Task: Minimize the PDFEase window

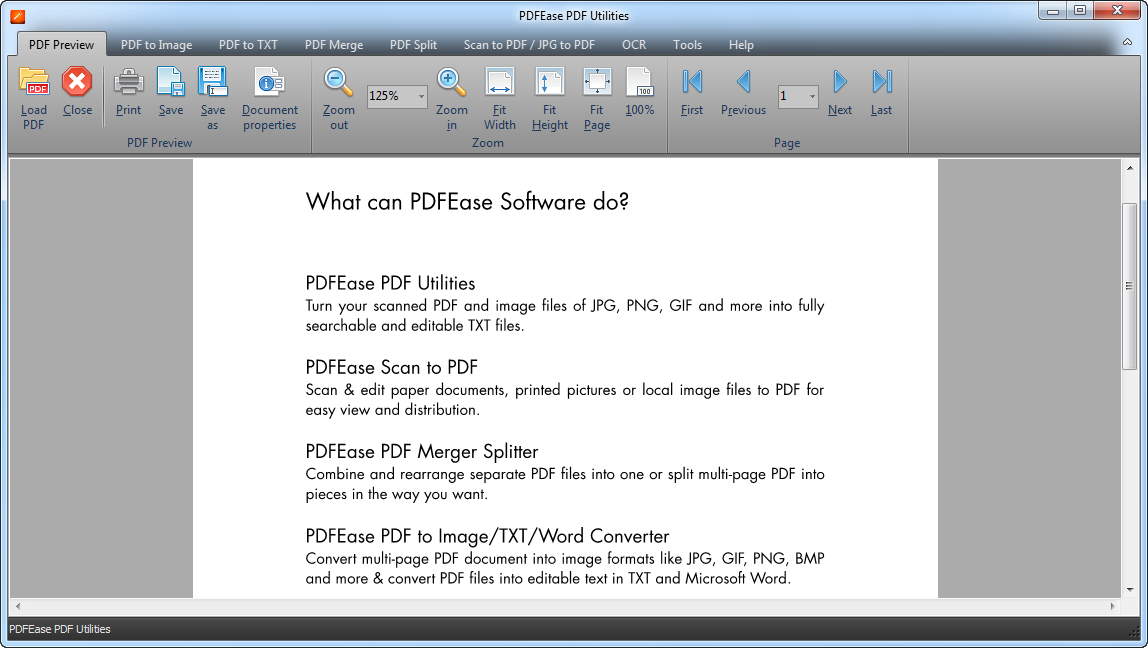Action: point(1054,10)
